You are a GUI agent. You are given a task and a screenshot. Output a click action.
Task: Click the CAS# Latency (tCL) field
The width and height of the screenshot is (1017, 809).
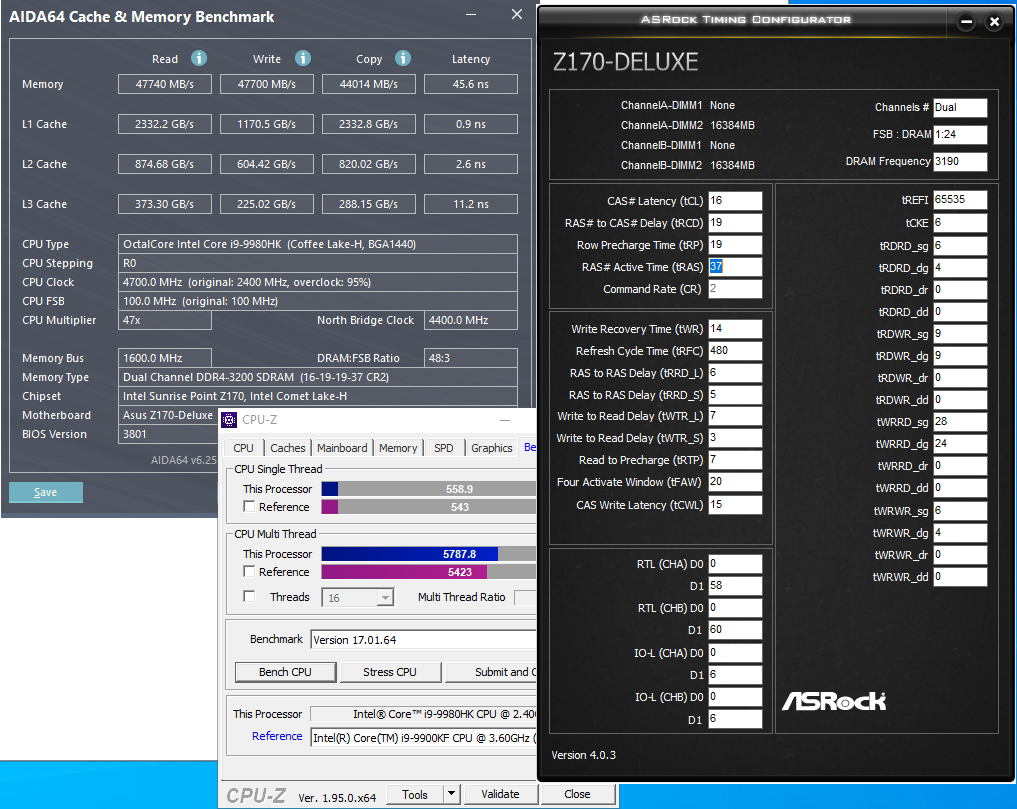coord(735,200)
